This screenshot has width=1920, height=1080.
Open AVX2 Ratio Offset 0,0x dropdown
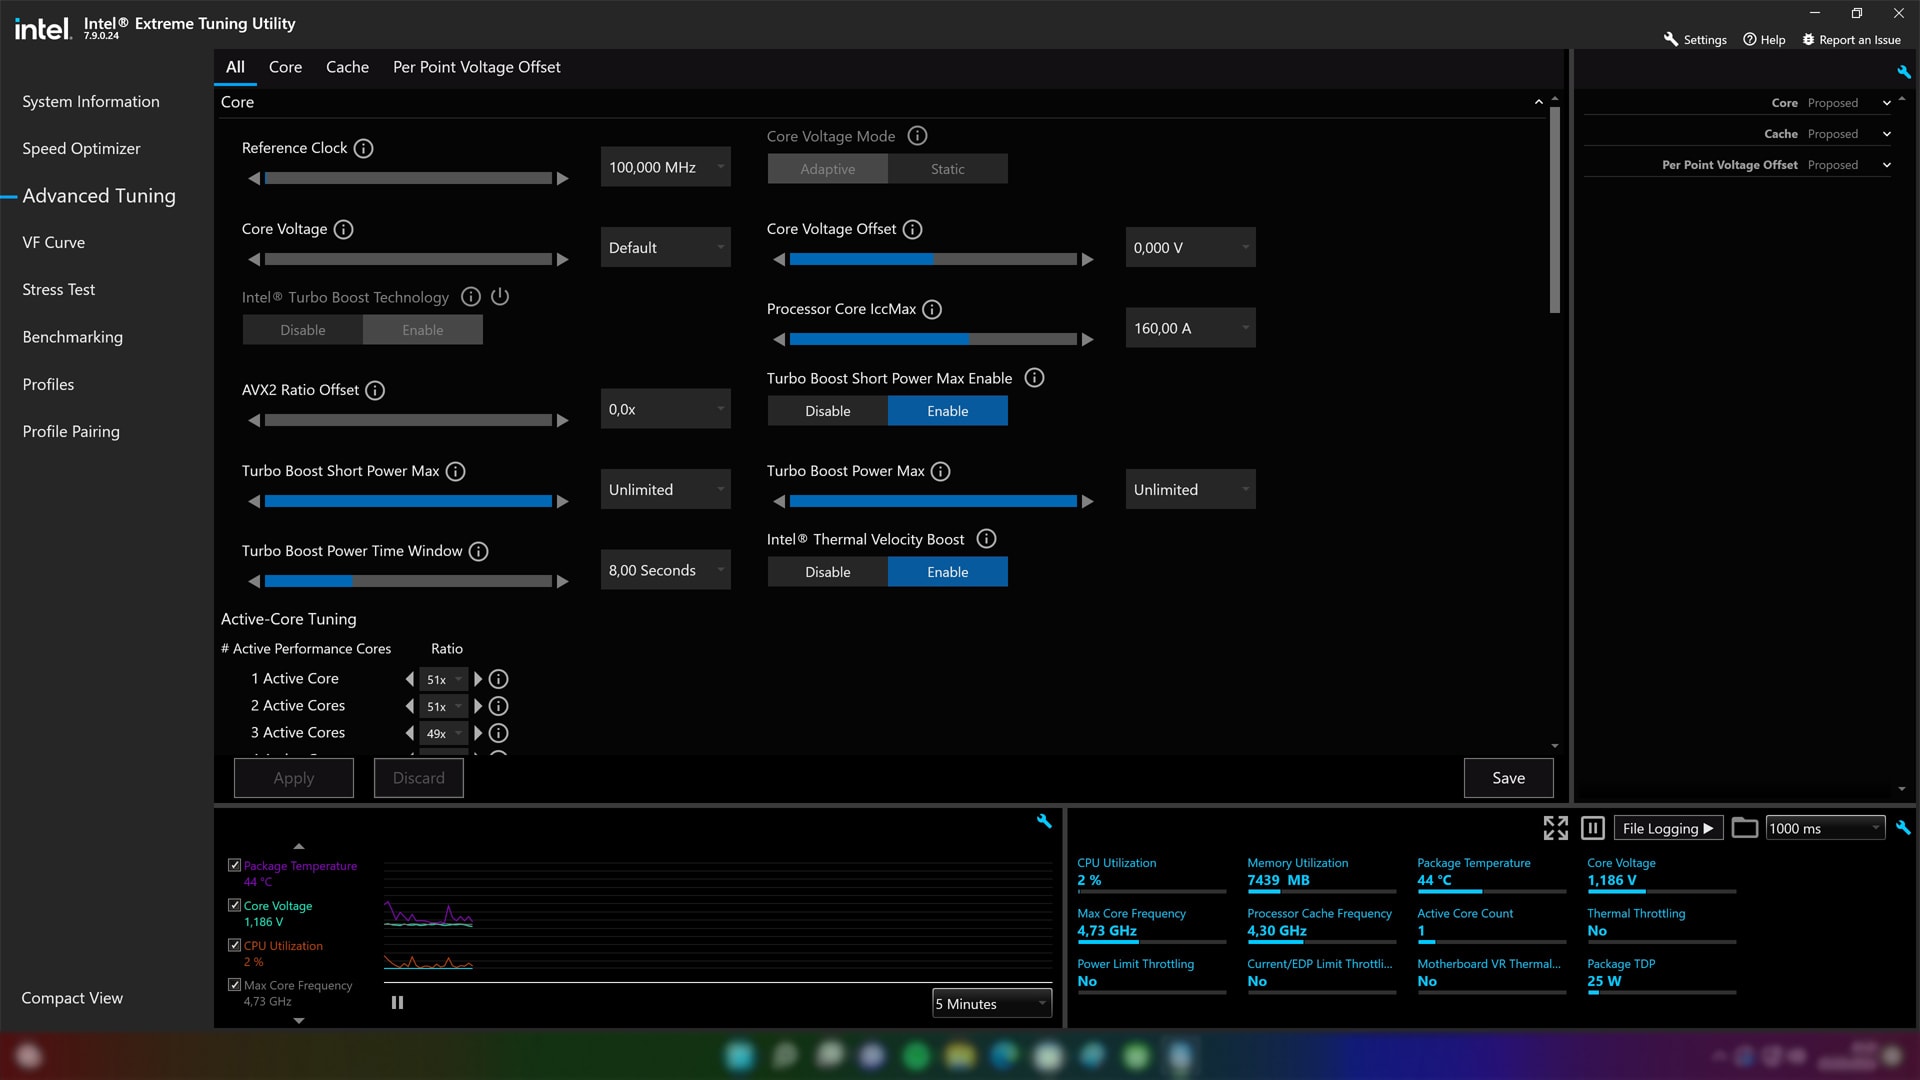click(x=666, y=409)
